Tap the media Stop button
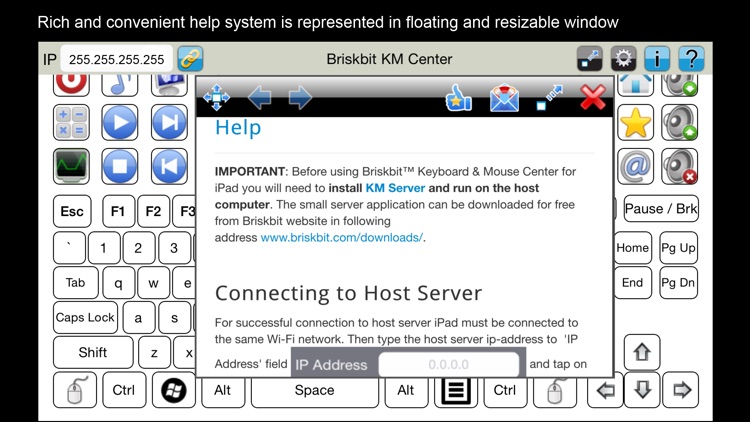Viewport: 750px width, 422px height. pyautogui.click(x=120, y=167)
